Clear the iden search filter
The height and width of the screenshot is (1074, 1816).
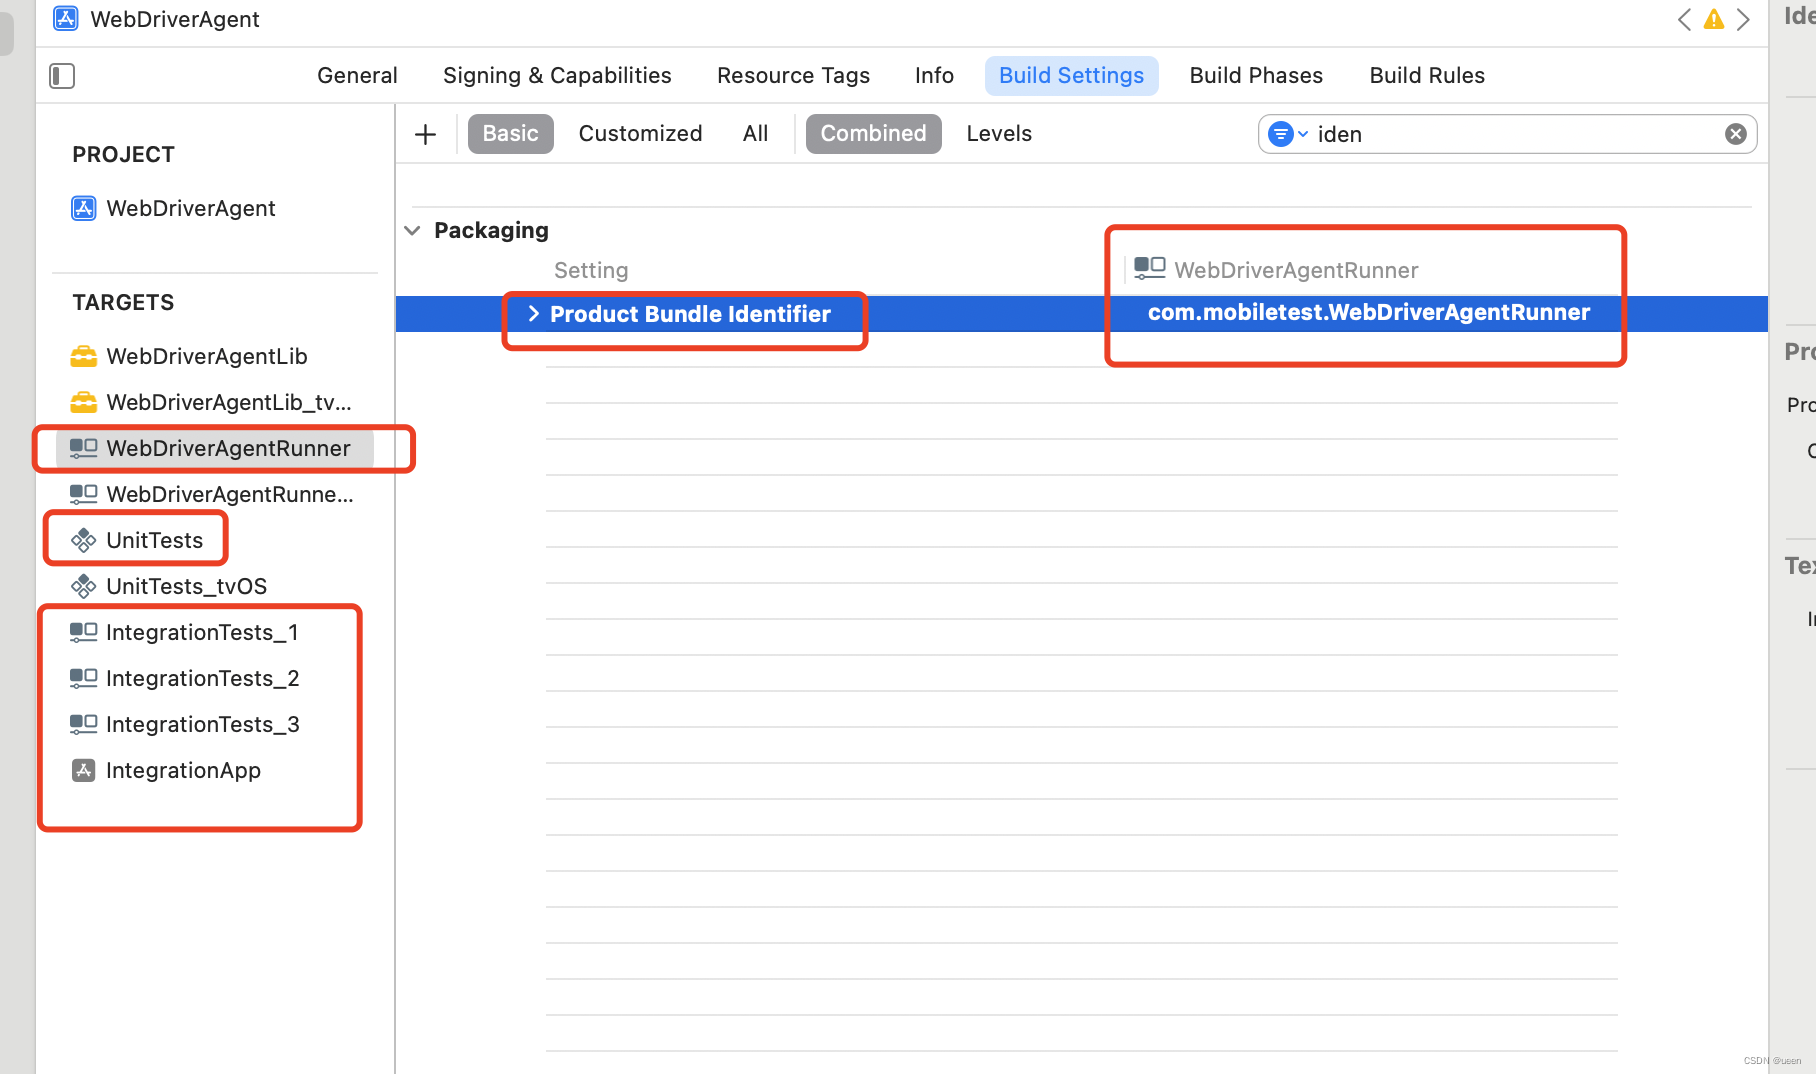(x=1735, y=133)
